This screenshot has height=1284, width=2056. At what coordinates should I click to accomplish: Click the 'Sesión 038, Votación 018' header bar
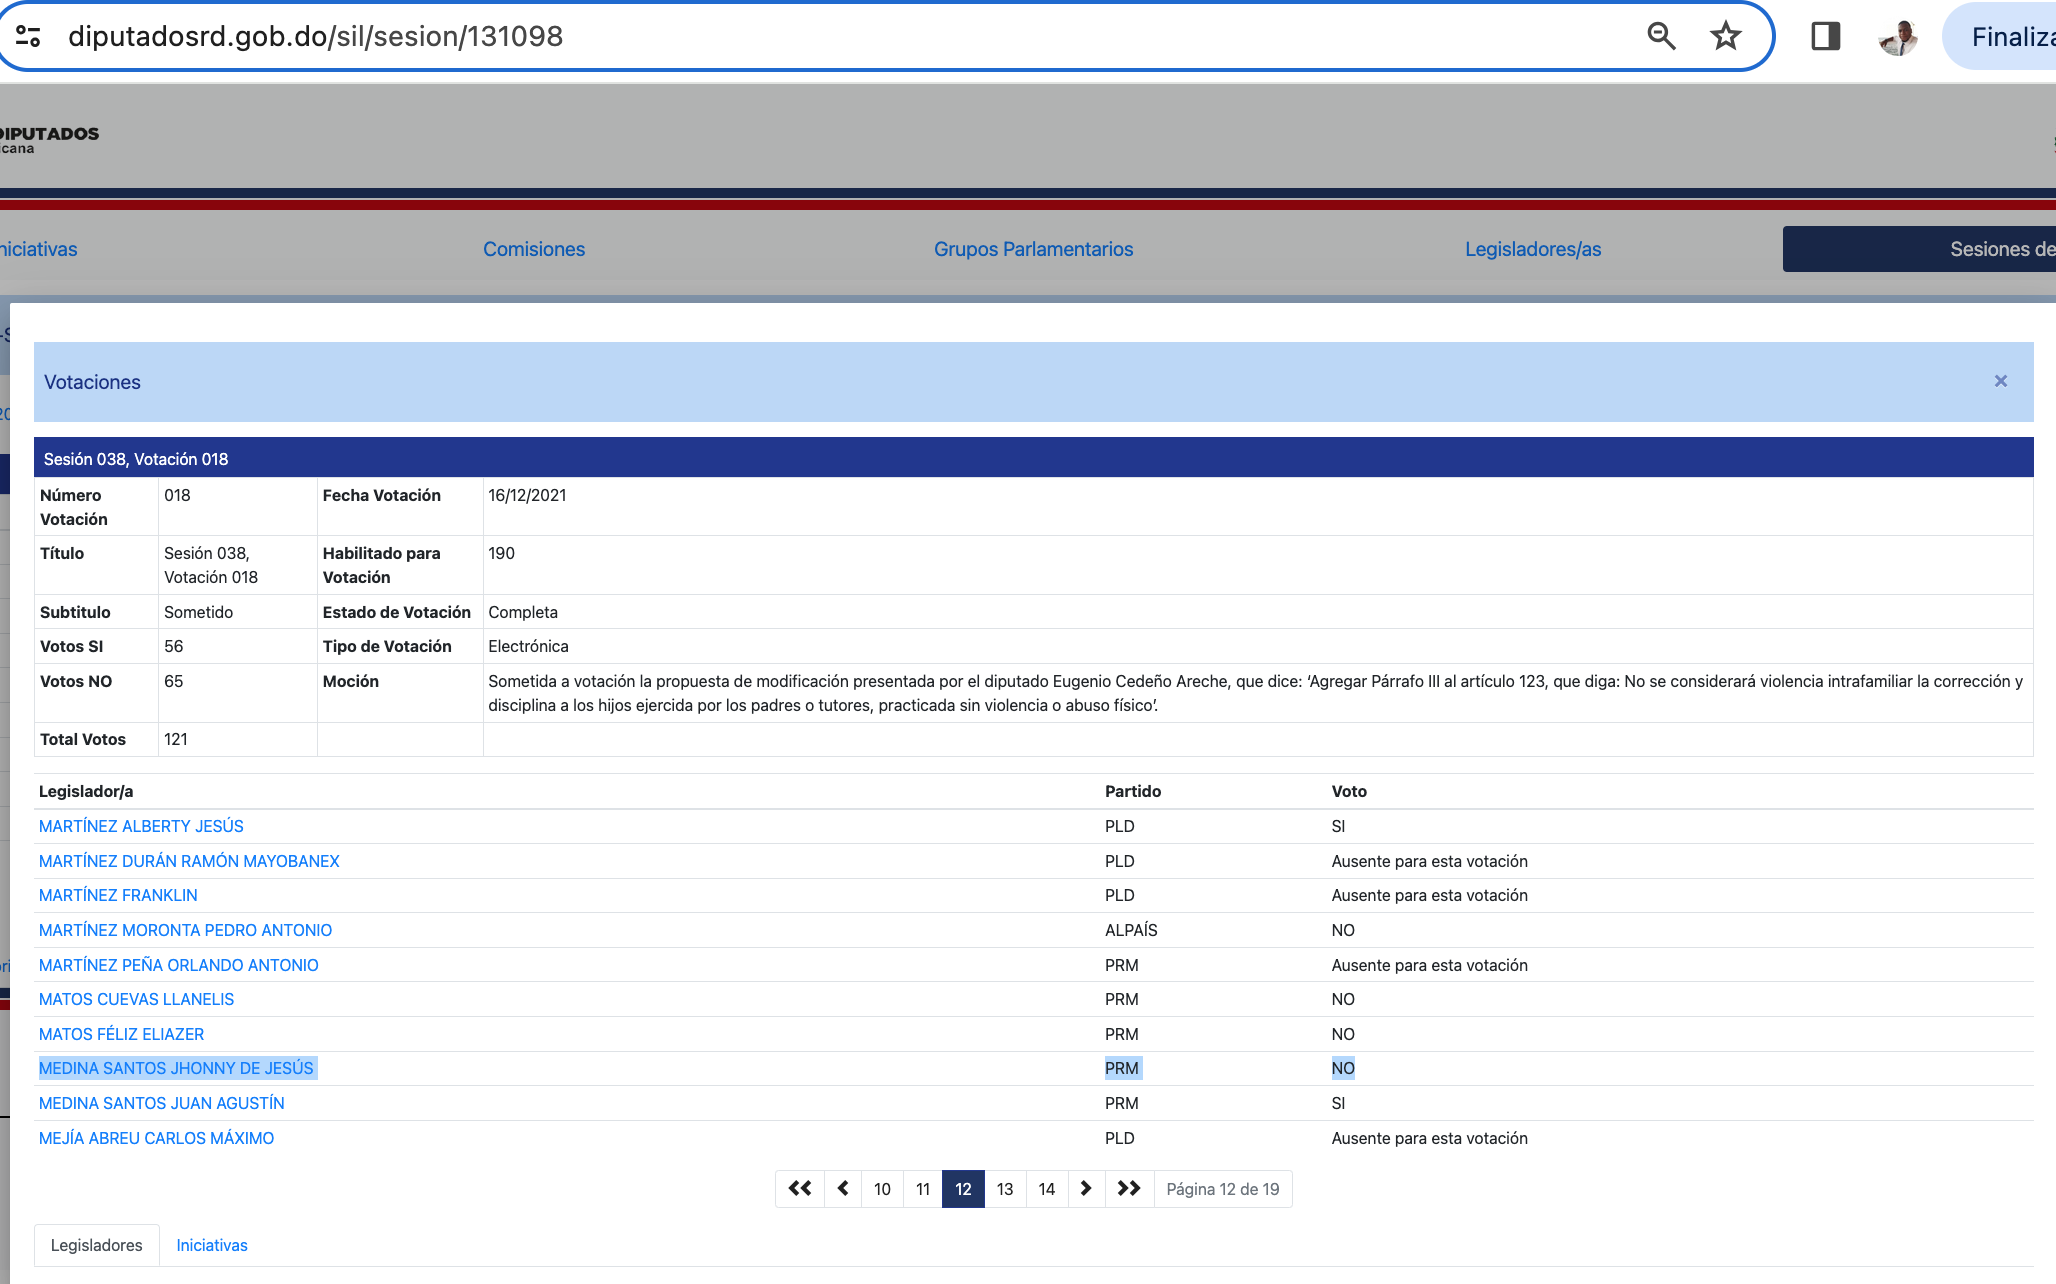pyautogui.click(x=1033, y=459)
